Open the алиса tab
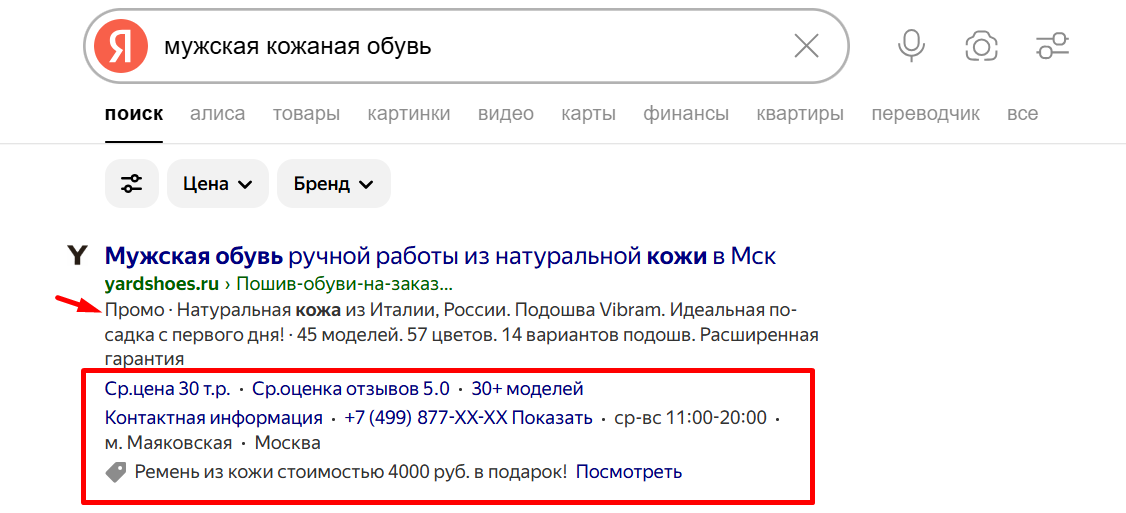Viewport: 1126px width, 513px height. (217, 113)
